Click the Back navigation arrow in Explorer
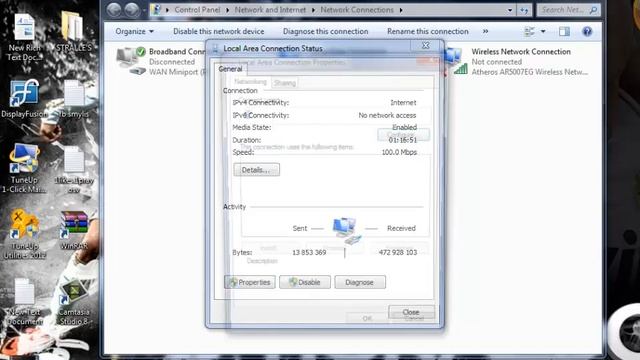The image size is (640, 360). [114, 10]
